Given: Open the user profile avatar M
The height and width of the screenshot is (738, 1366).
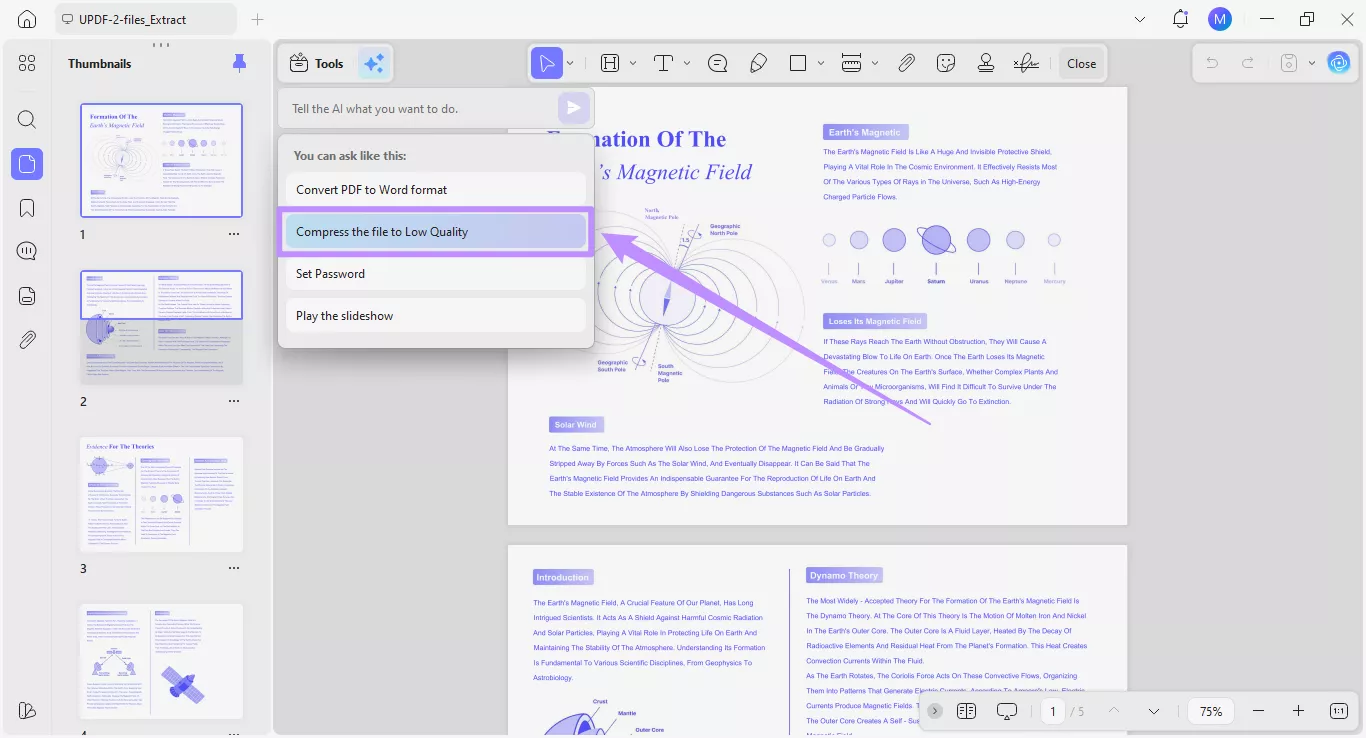Looking at the screenshot, I should click(x=1220, y=19).
